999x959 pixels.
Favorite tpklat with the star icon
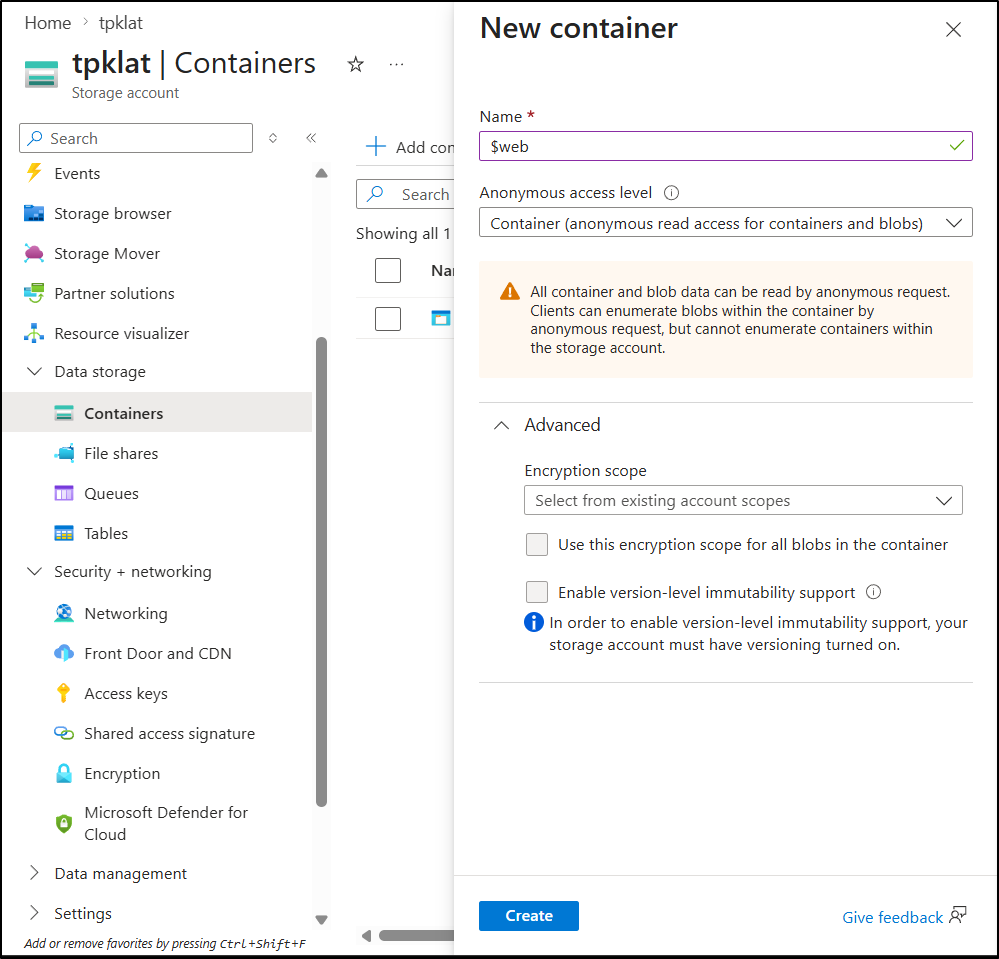click(355, 65)
